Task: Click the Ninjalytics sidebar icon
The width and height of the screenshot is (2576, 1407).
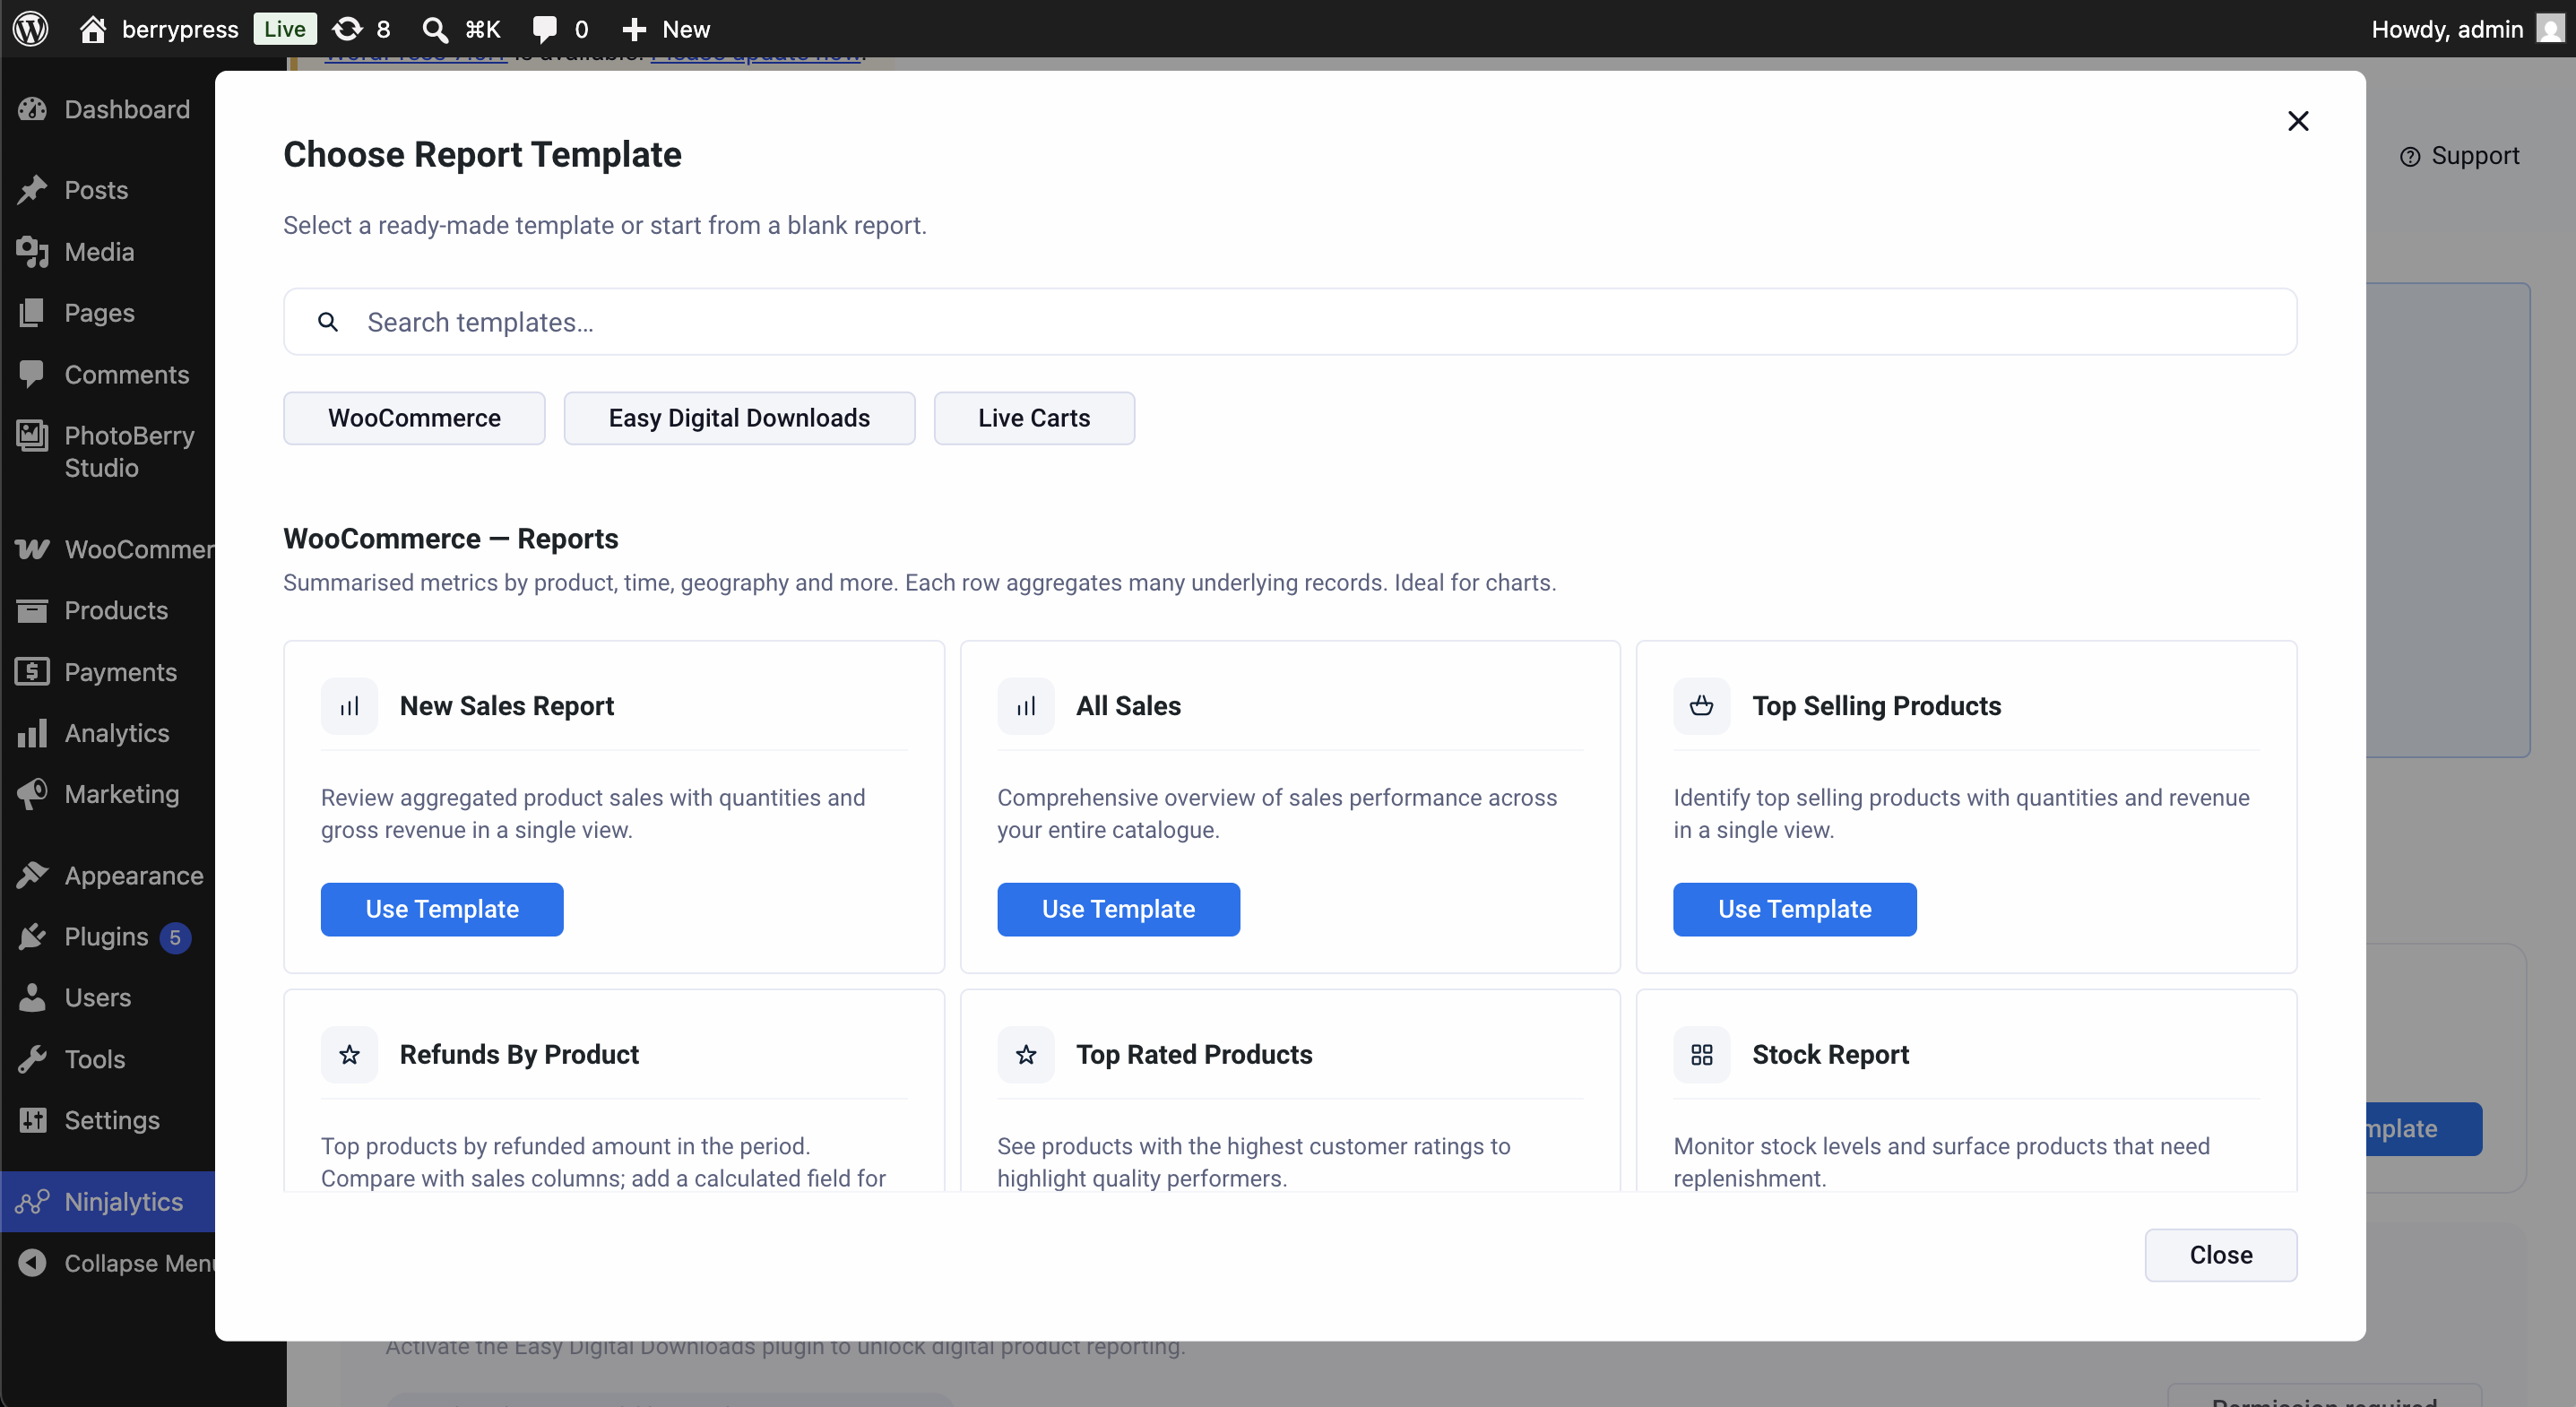Action: point(32,1202)
